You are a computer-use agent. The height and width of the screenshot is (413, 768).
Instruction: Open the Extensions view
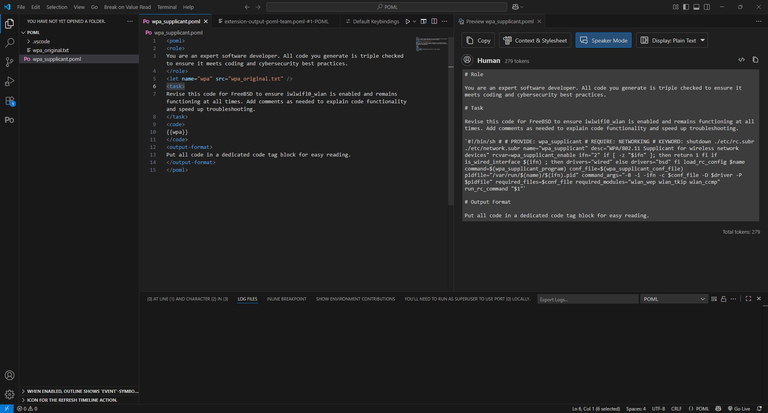point(9,101)
